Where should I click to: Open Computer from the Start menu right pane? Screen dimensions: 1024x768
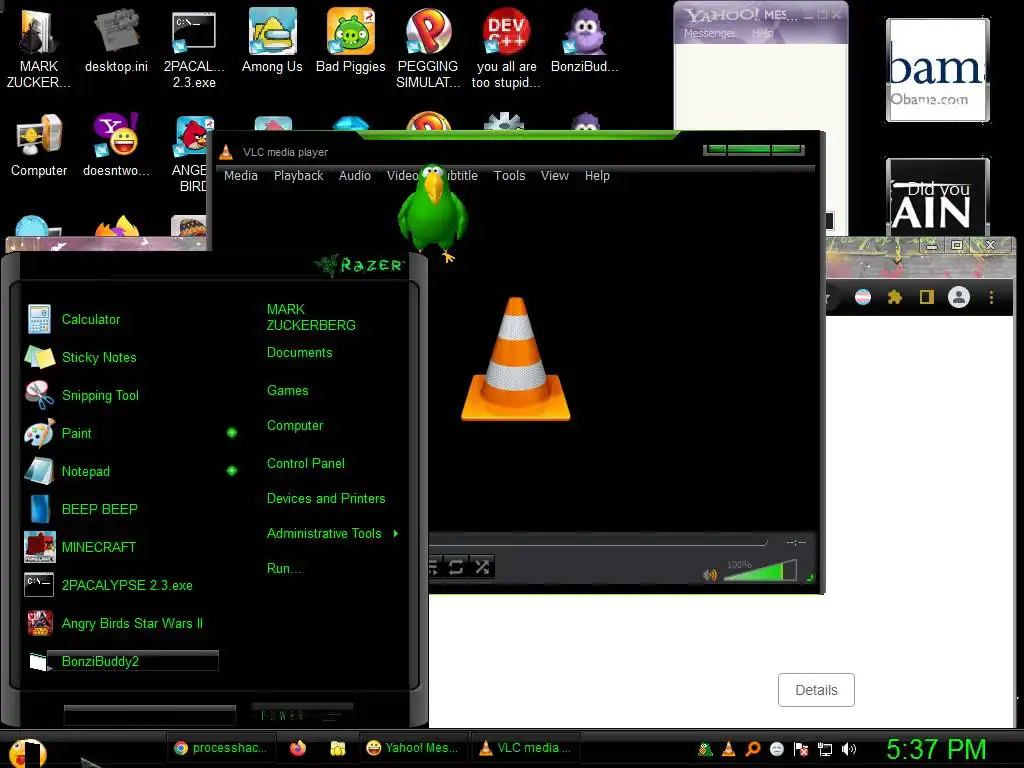(295, 425)
